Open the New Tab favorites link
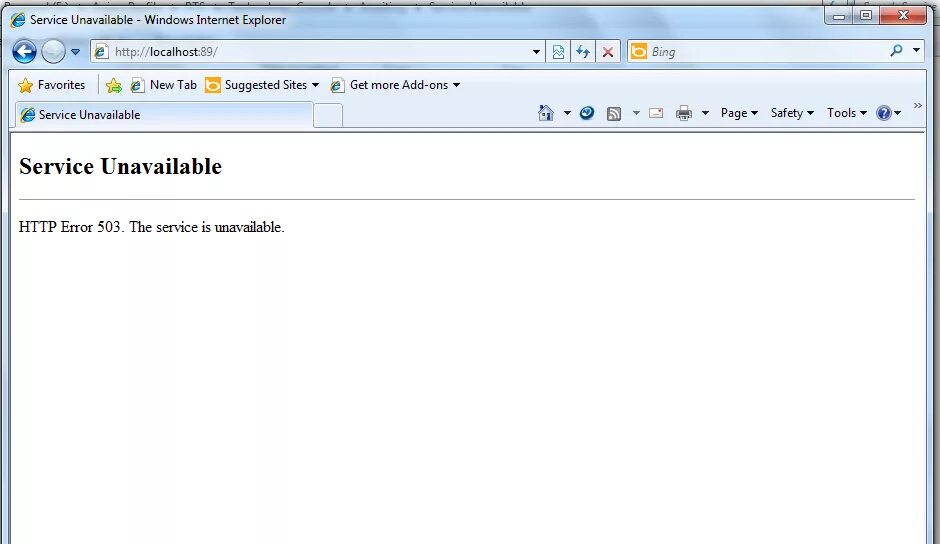The image size is (940, 544). [x=164, y=85]
